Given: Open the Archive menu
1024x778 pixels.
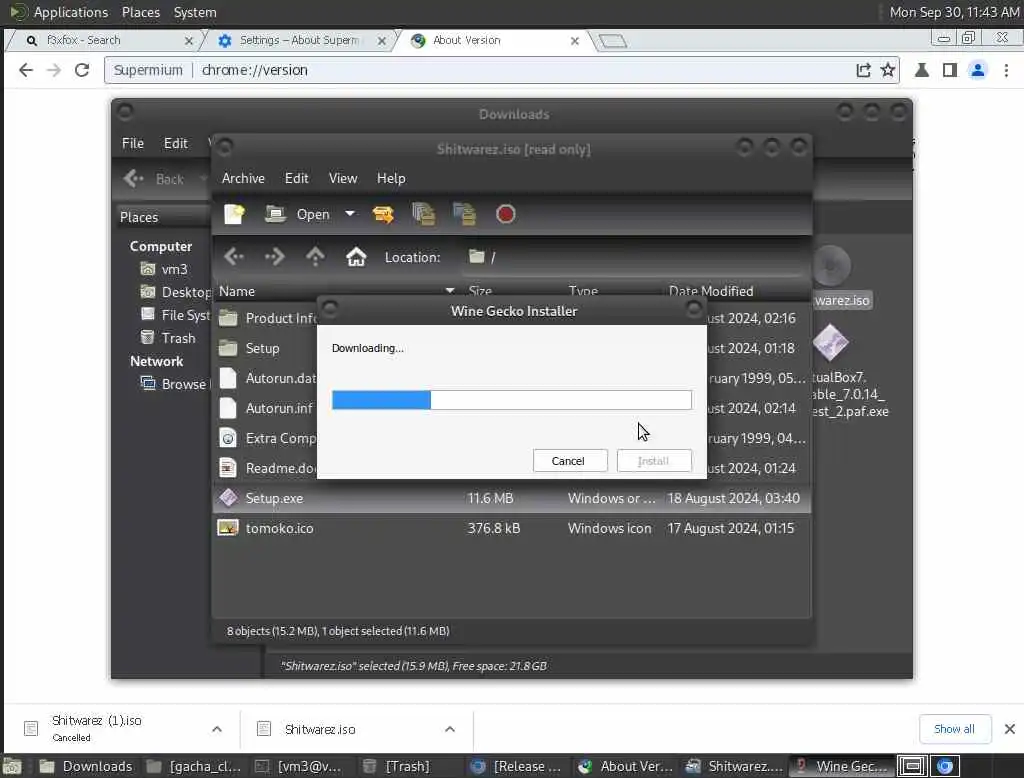Looking at the screenshot, I should [243, 178].
